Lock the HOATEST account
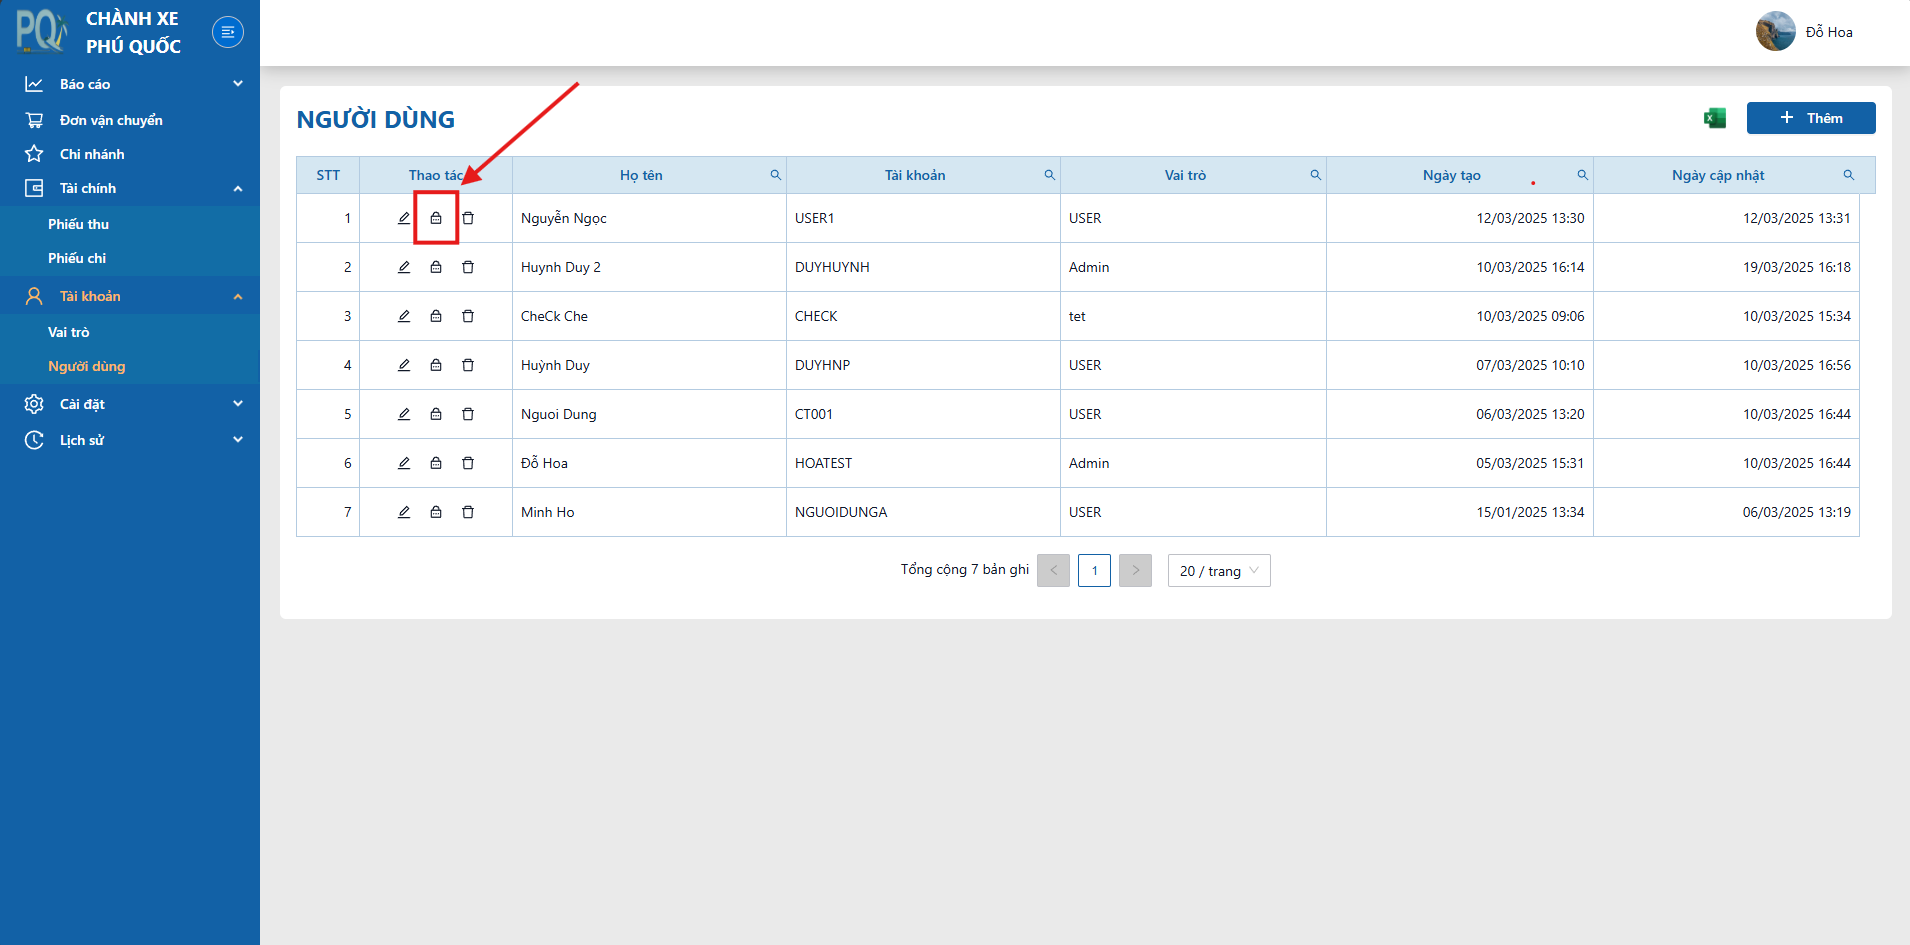Screen dimensions: 1910x945 [436, 463]
